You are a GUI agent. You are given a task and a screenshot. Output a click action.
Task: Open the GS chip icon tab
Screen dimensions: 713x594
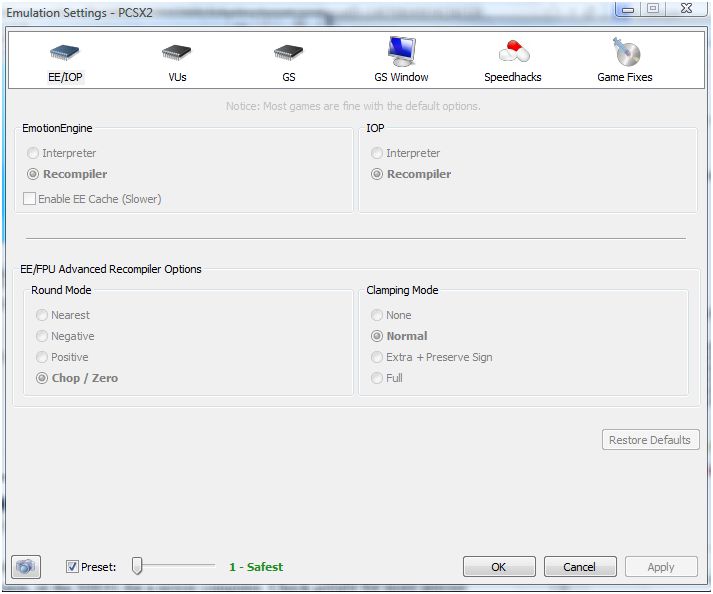[x=288, y=63]
